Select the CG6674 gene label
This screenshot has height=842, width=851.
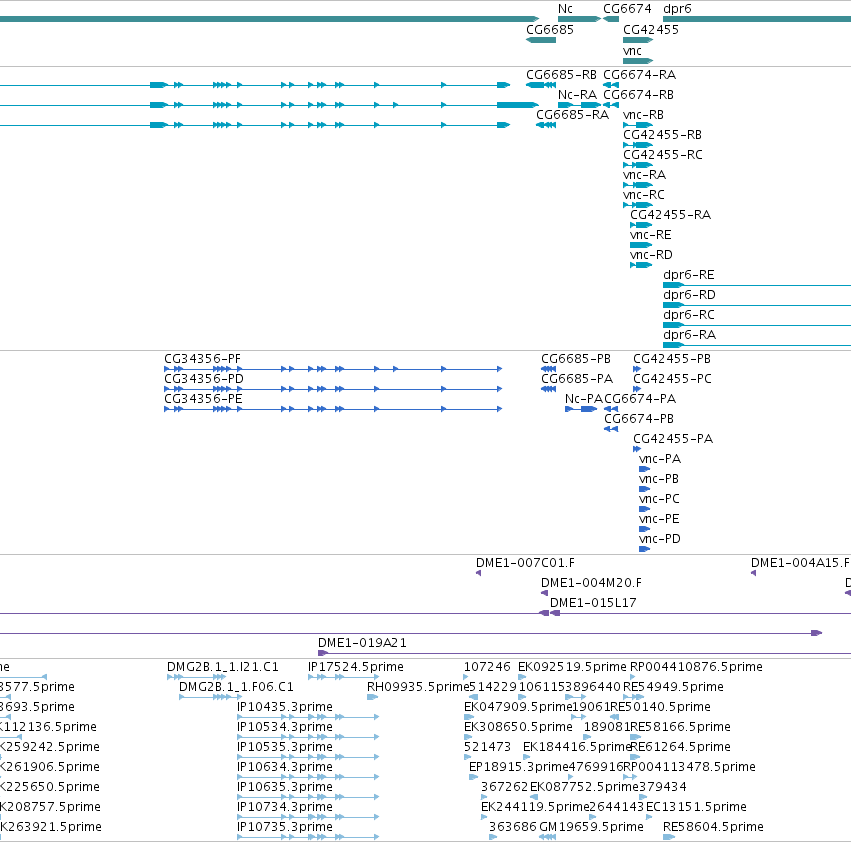click(x=627, y=9)
